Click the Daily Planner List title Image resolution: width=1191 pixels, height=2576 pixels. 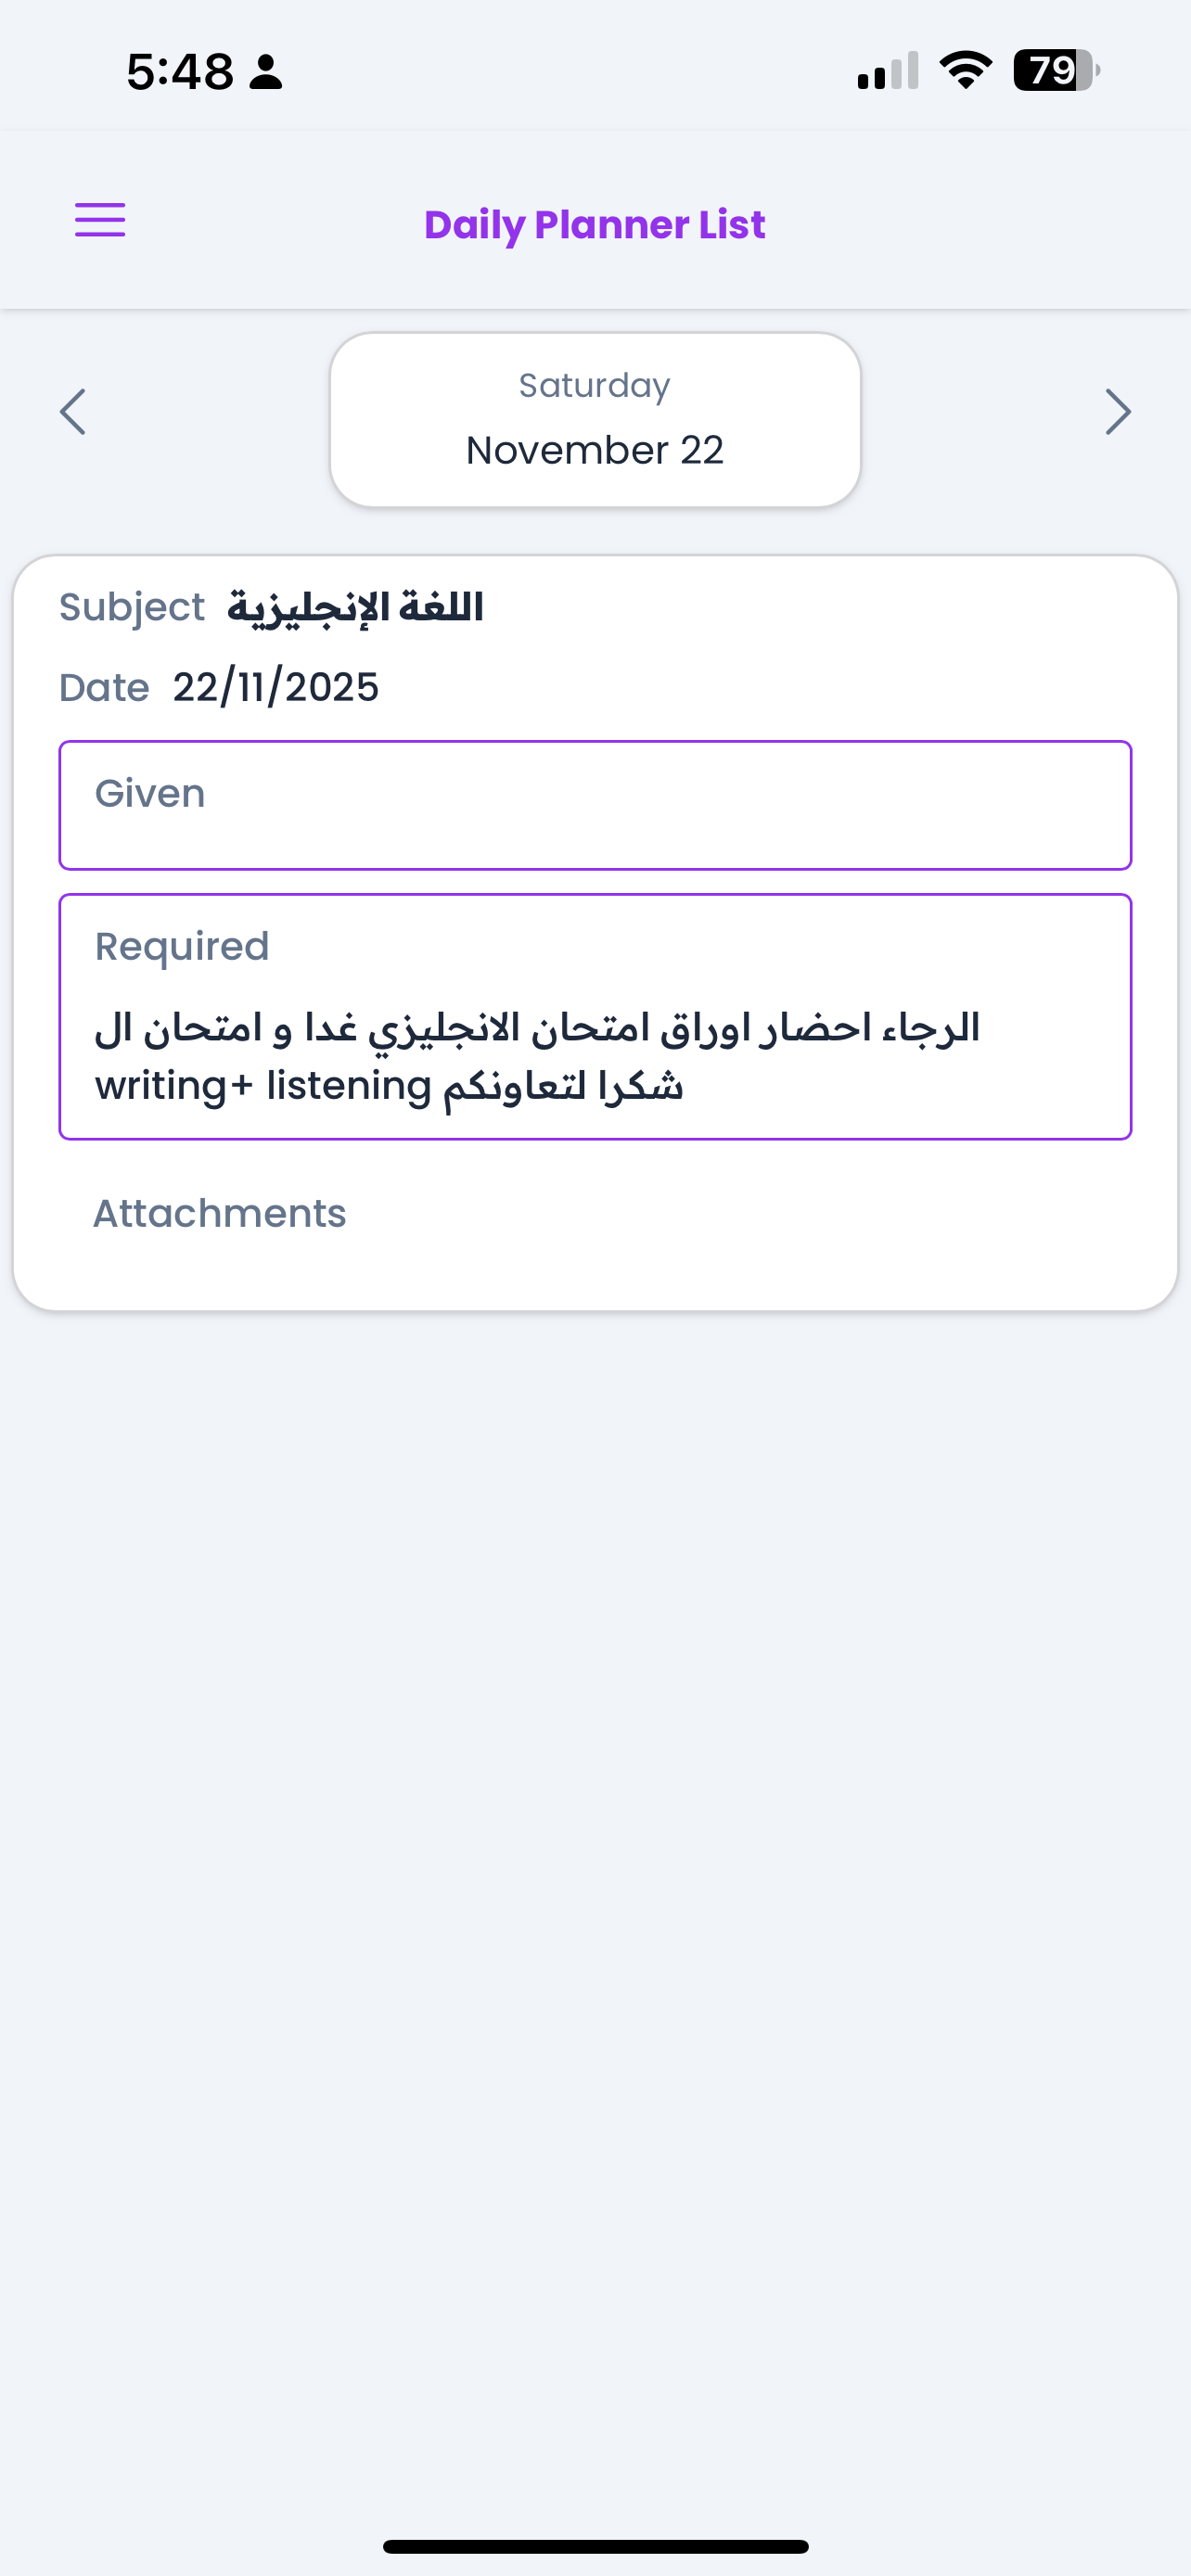coord(595,225)
